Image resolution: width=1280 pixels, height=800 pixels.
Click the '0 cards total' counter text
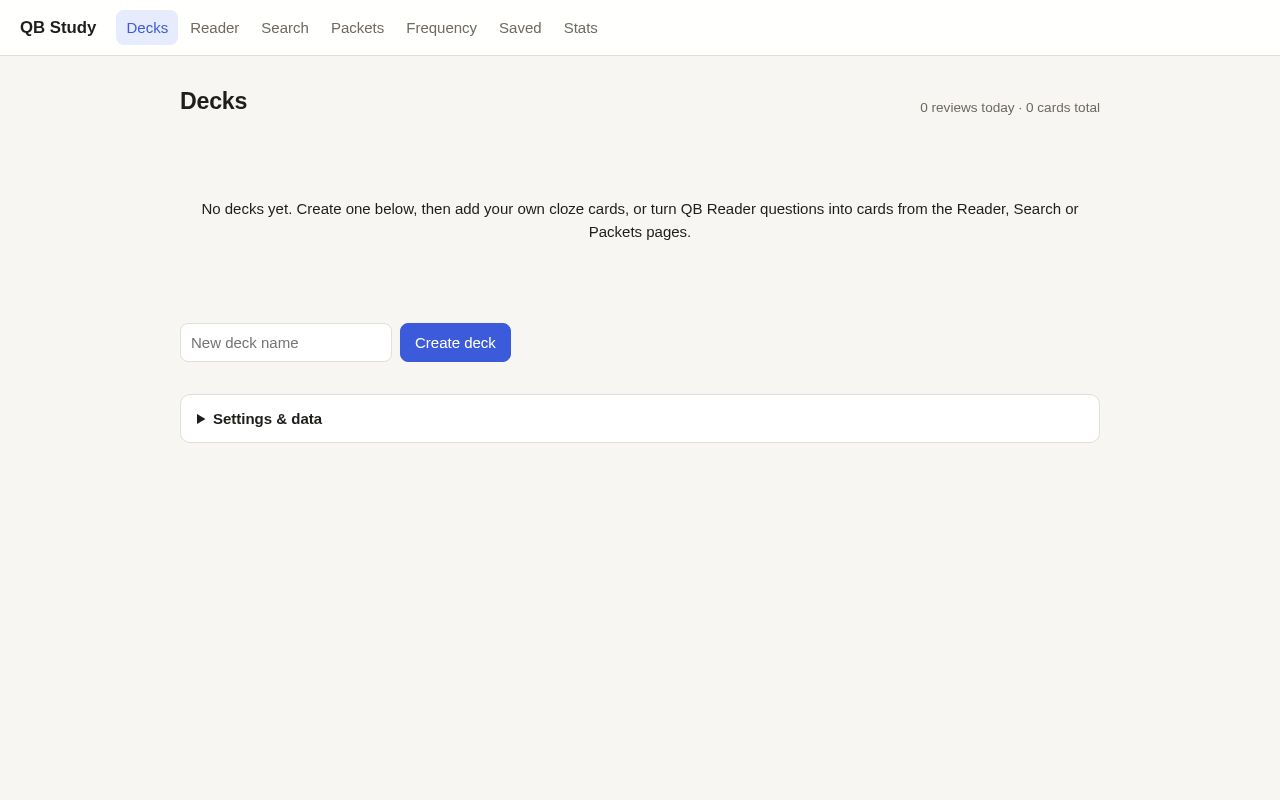[x=1063, y=108]
